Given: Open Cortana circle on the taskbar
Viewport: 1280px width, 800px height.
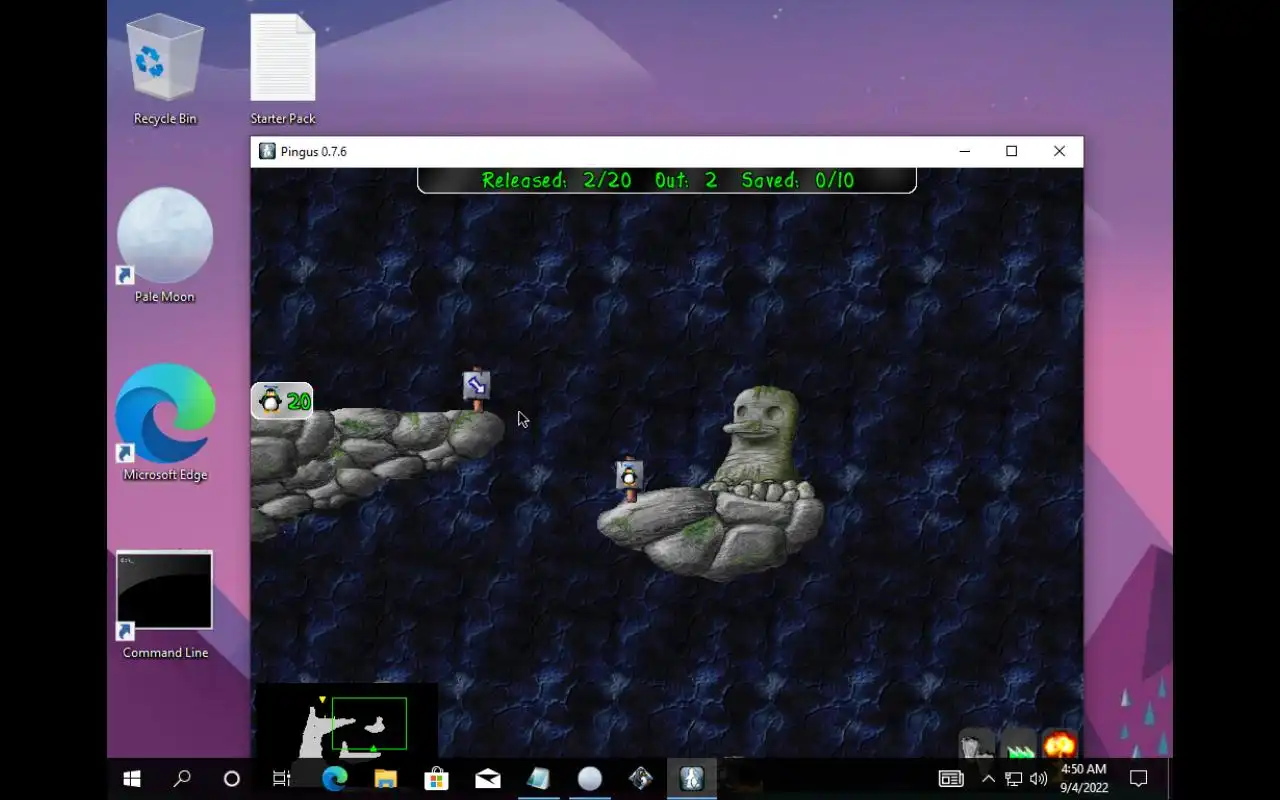Looking at the screenshot, I should click(231, 779).
